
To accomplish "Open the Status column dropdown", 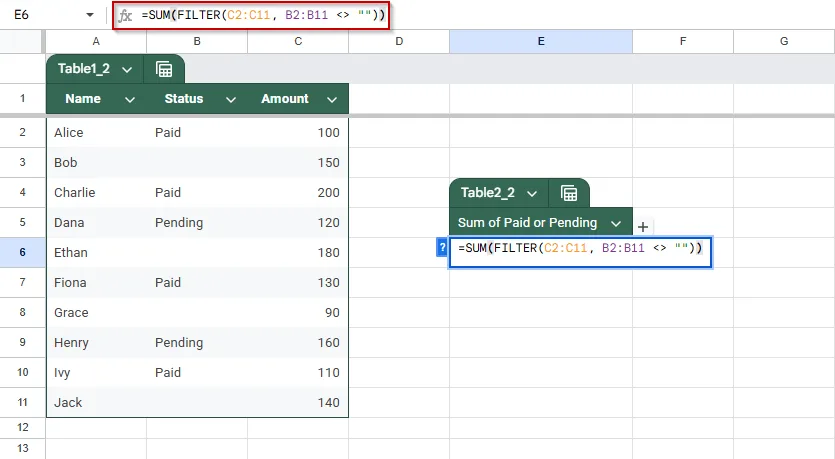I will pos(231,100).
